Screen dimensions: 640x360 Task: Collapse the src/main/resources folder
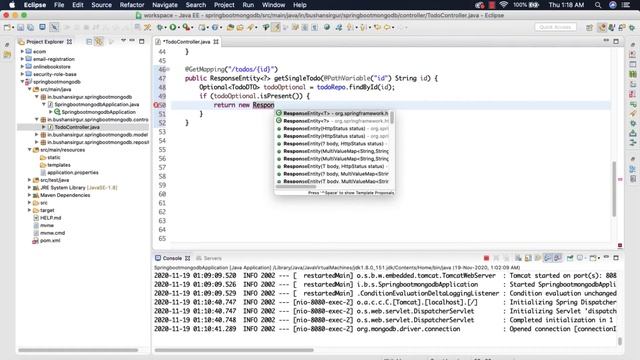coord(29,150)
